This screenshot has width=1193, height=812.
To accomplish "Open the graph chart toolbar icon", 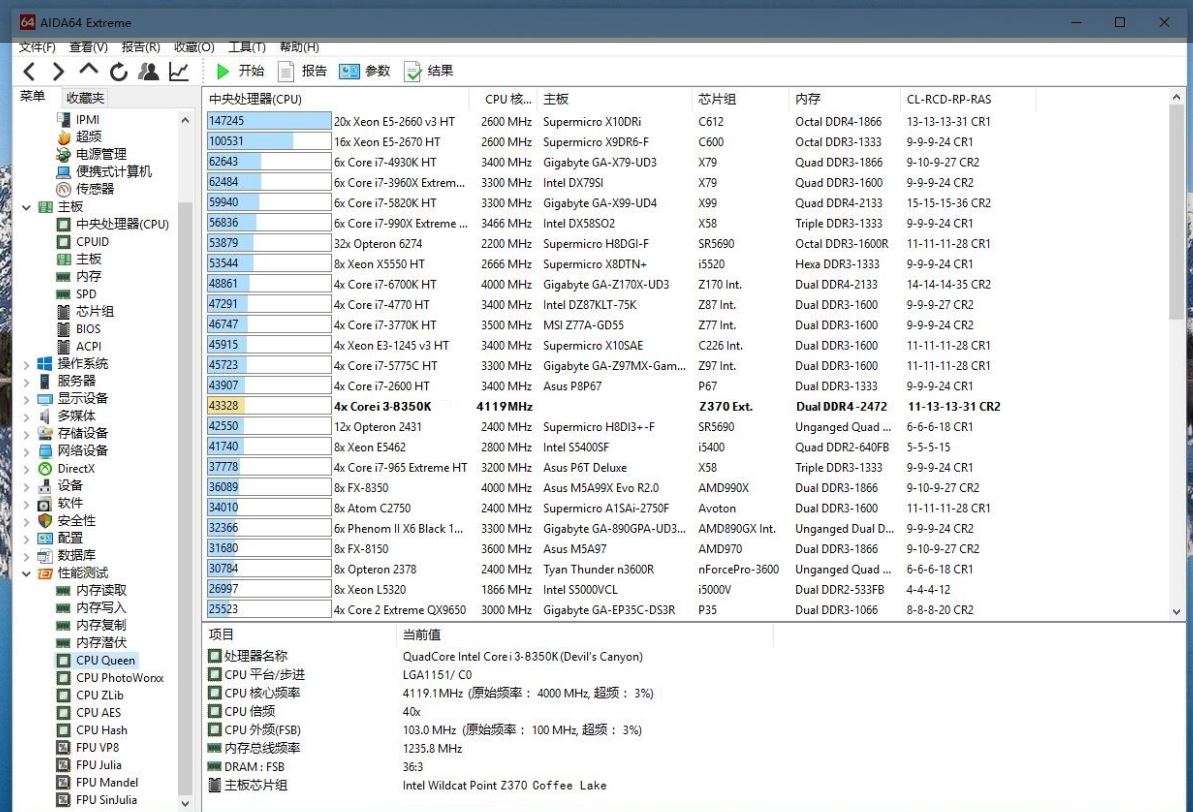I will point(179,72).
